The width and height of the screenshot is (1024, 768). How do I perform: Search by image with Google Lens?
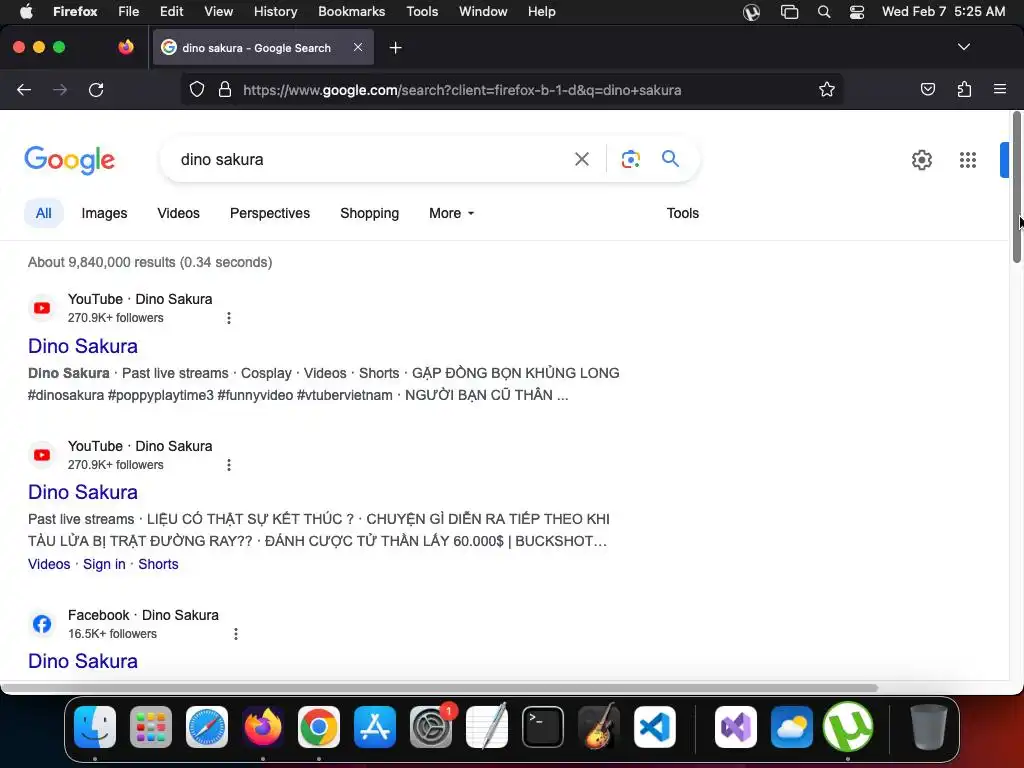[x=630, y=159]
